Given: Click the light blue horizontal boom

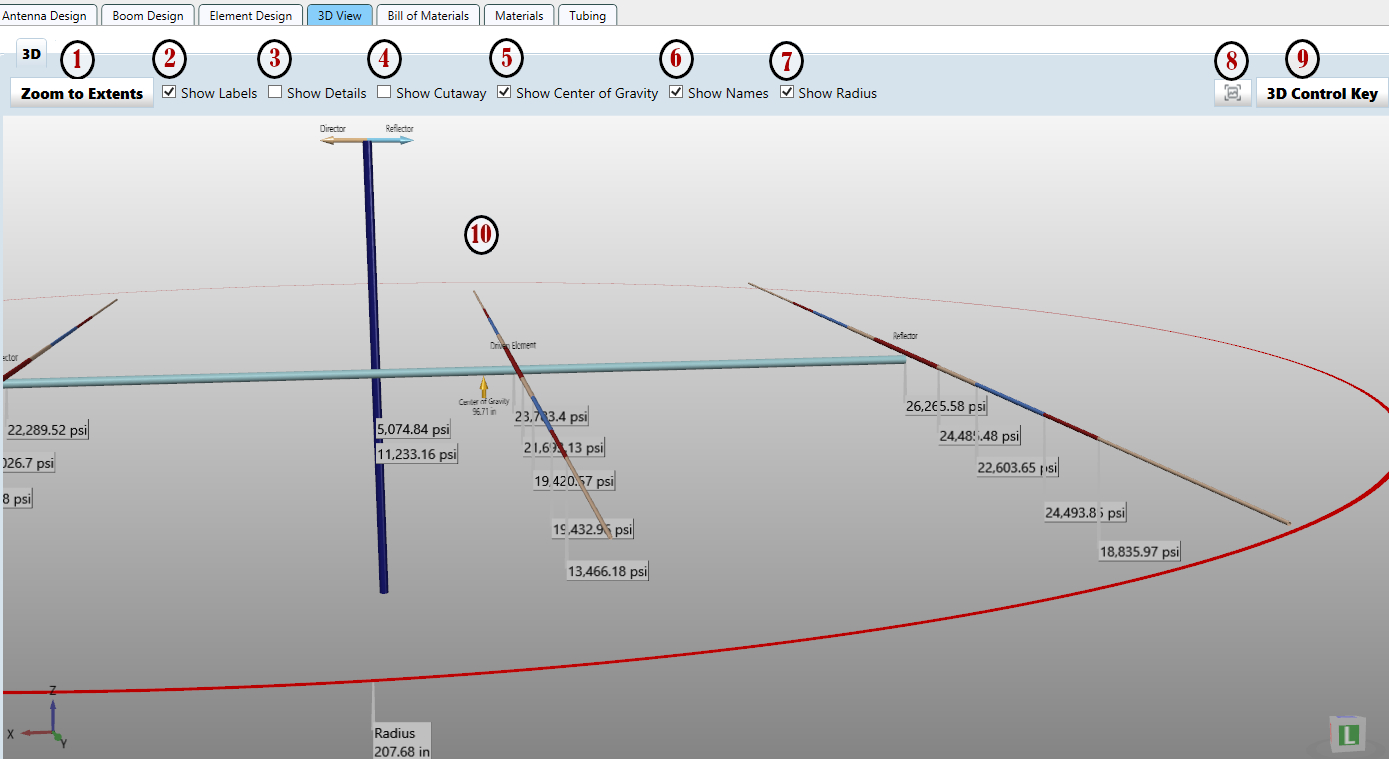Looking at the screenshot, I should [x=700, y=367].
